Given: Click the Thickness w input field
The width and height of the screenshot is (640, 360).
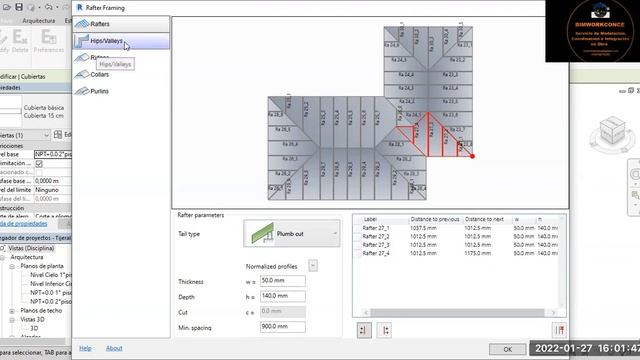Looking at the screenshot, I should point(282,281).
